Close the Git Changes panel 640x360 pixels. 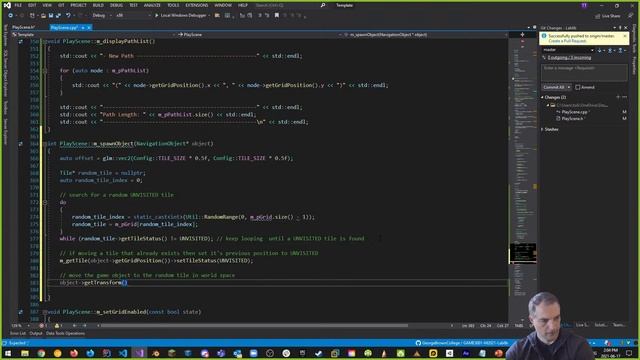tap(626, 28)
